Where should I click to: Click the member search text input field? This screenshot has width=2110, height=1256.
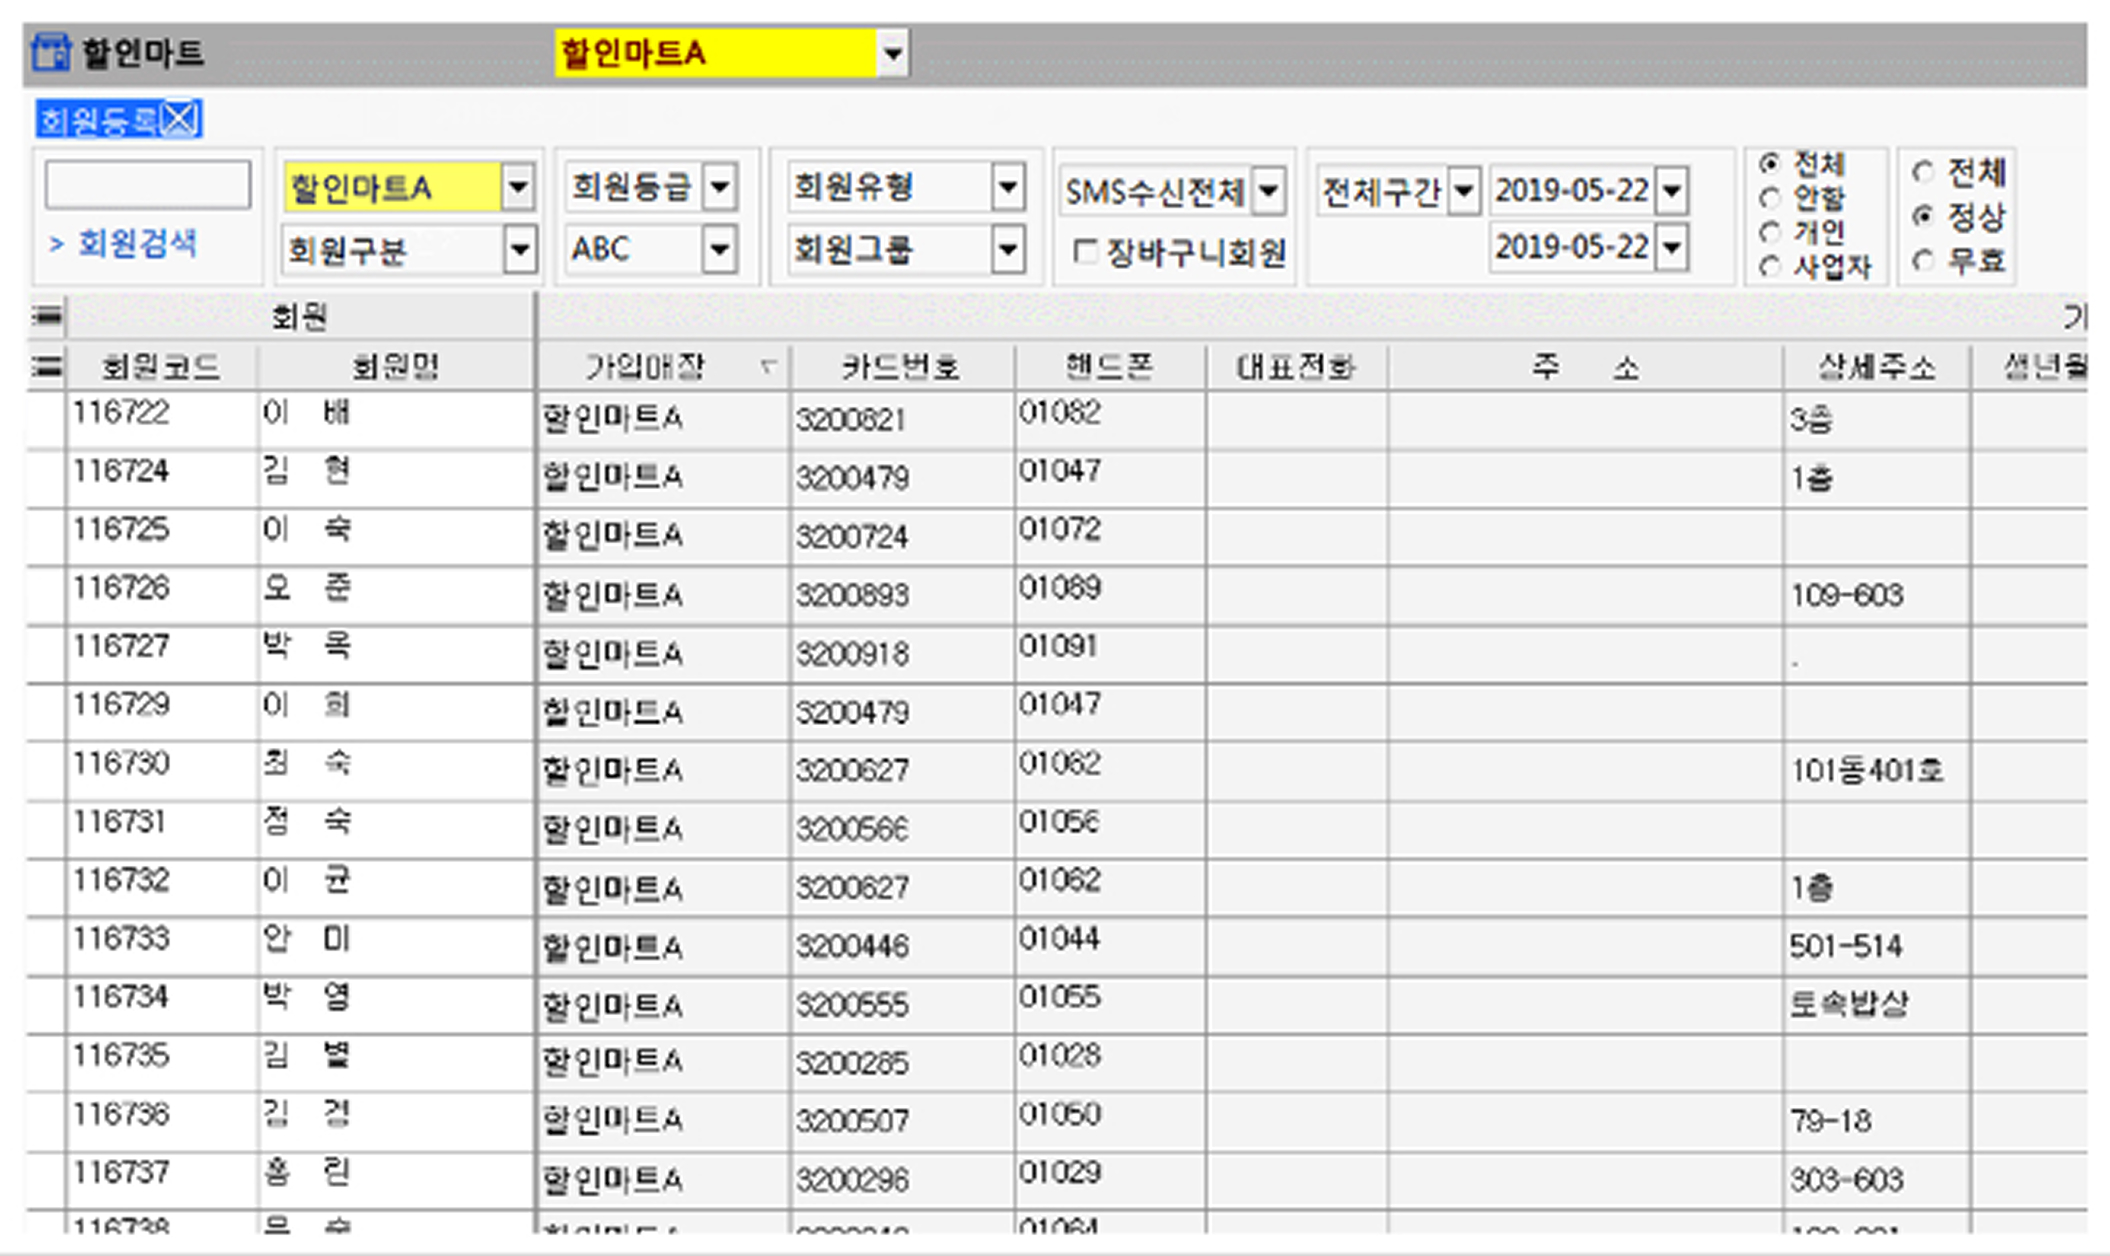pyautogui.click(x=147, y=185)
